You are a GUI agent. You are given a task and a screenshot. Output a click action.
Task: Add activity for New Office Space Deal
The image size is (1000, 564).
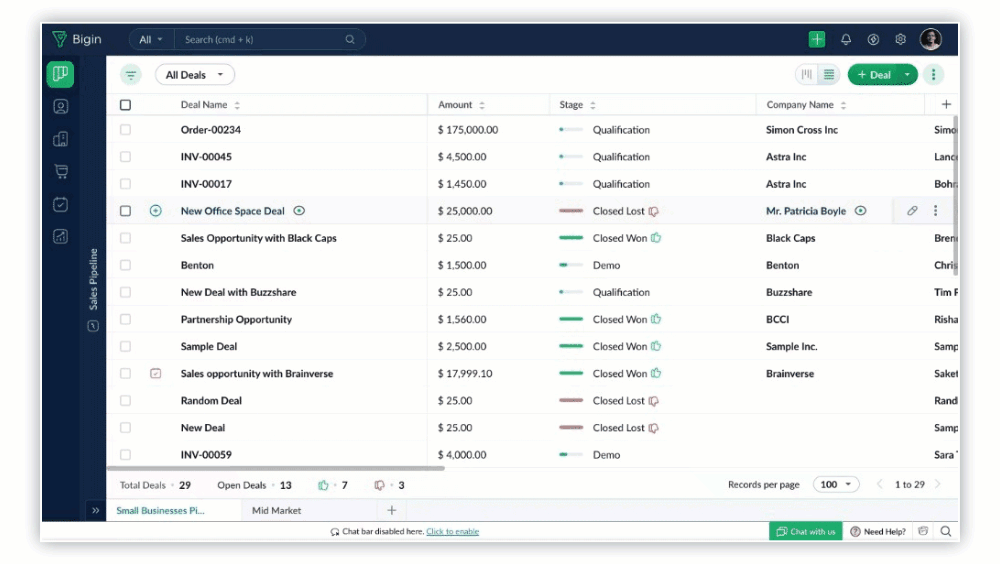coord(156,211)
